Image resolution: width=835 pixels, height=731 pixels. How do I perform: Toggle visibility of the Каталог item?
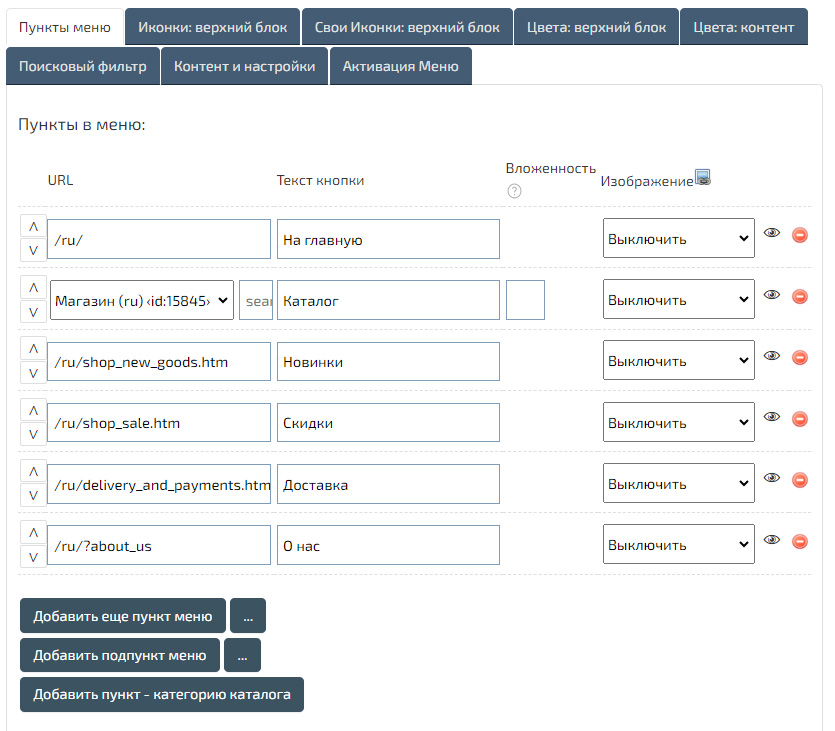pos(771,295)
